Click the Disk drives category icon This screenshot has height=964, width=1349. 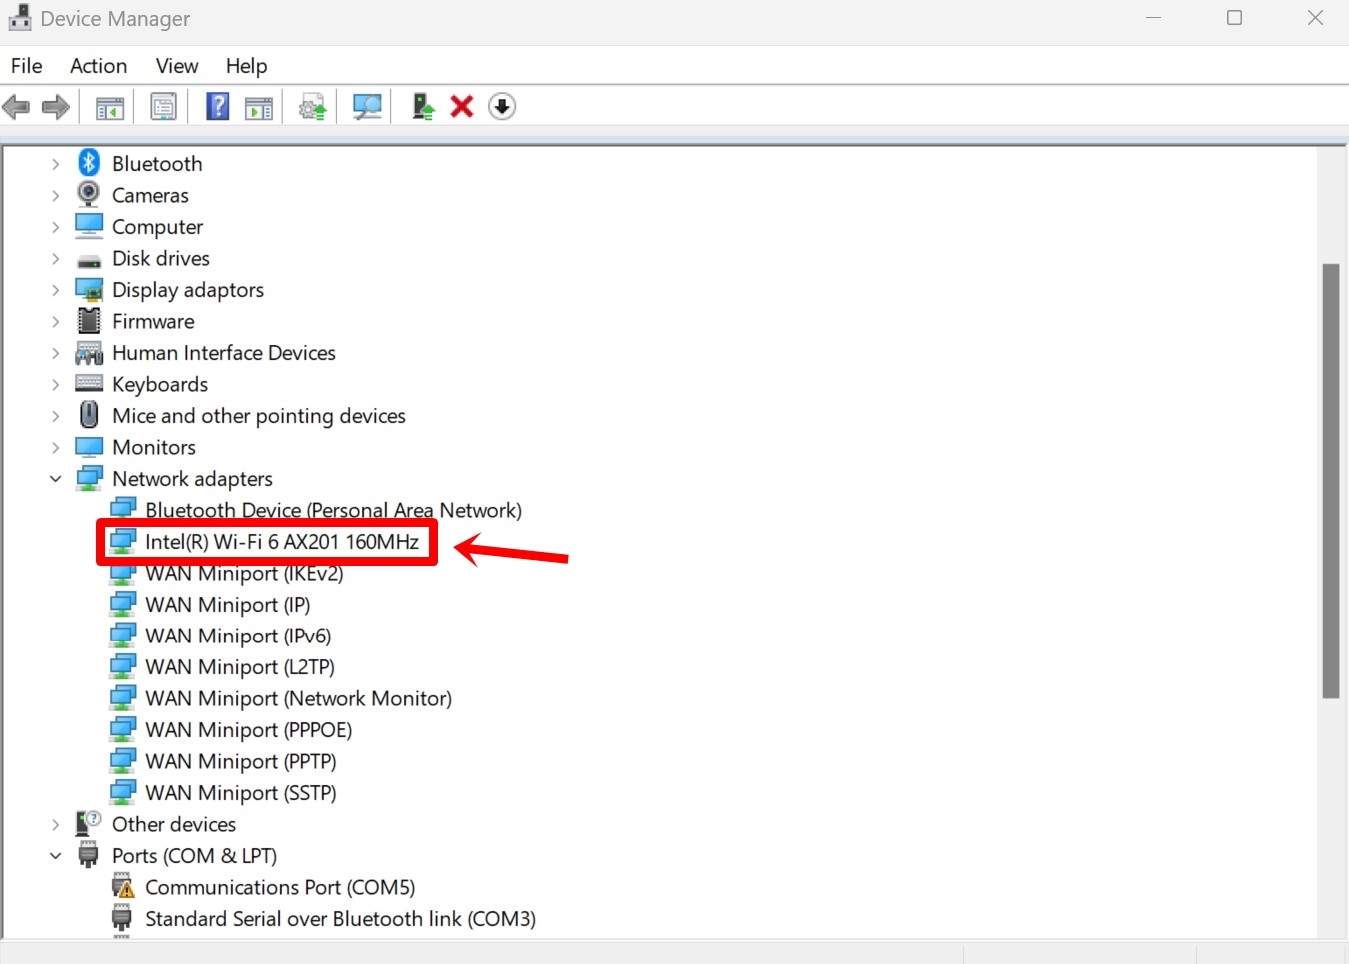pyautogui.click(x=89, y=259)
